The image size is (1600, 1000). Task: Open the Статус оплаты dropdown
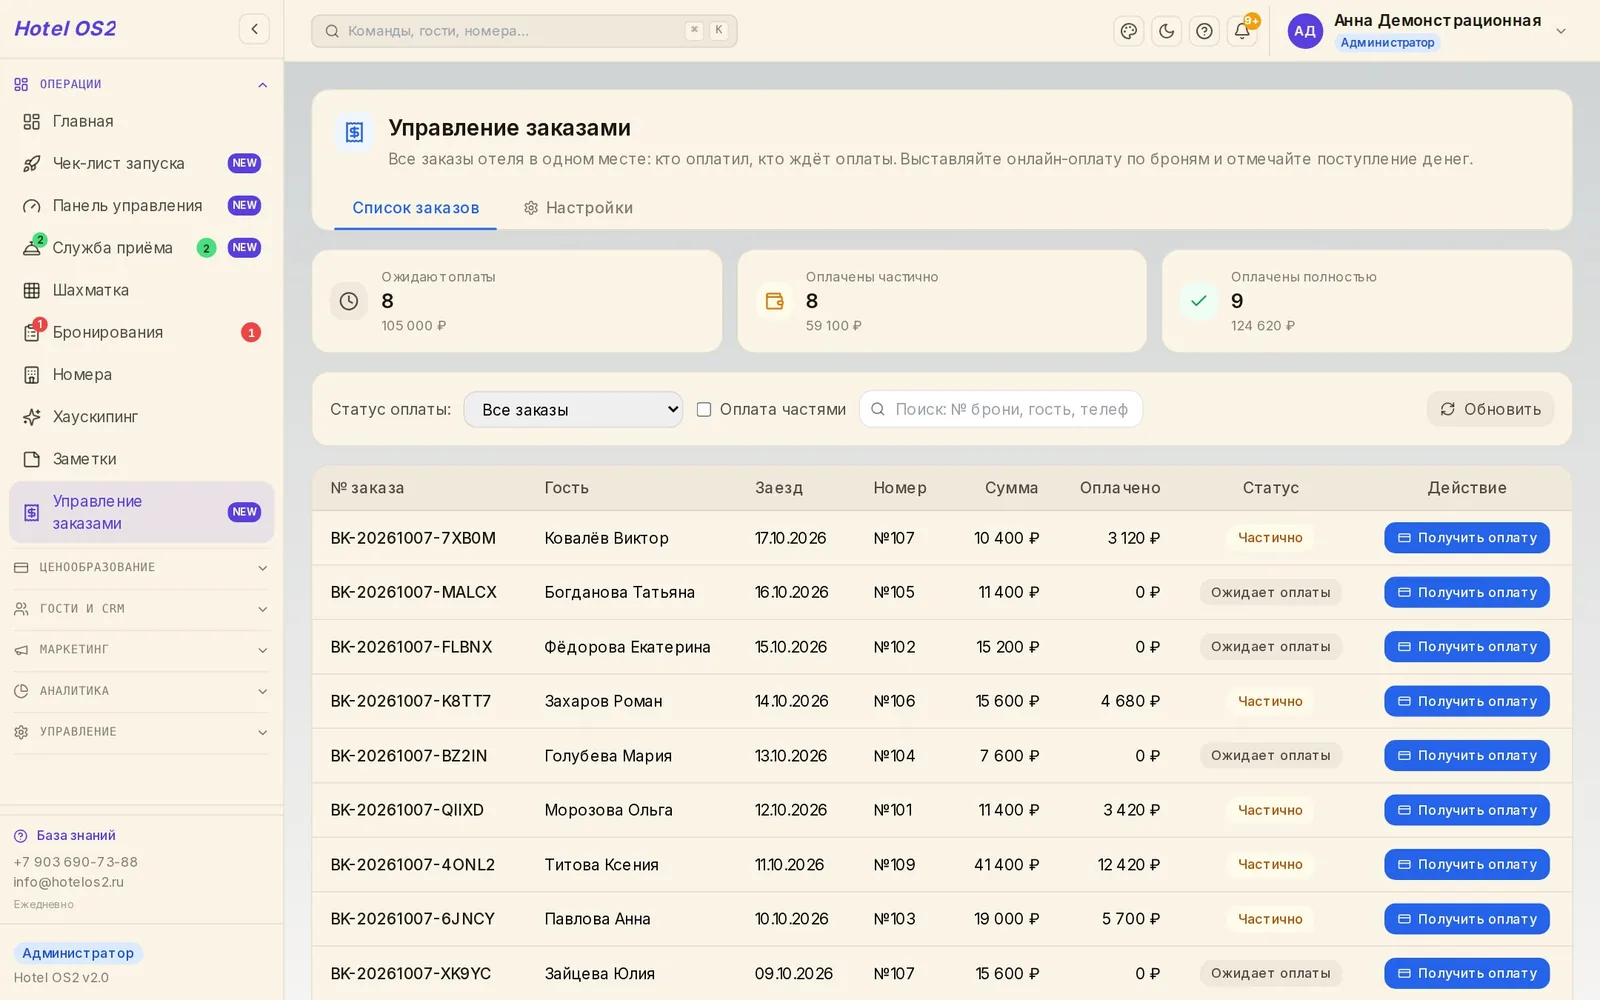click(573, 409)
